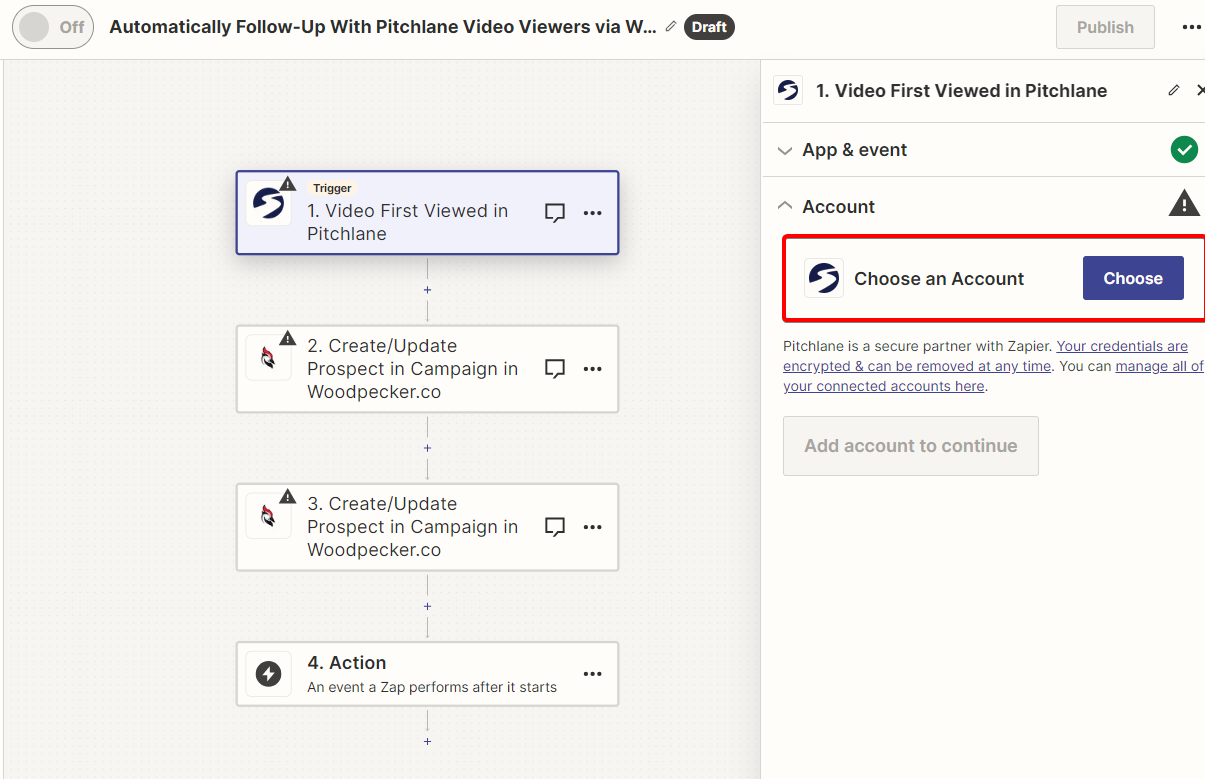Screen dimensions: 1205x779
Task: Open top-right more options menu
Action: pyautogui.click(x=1191, y=27)
